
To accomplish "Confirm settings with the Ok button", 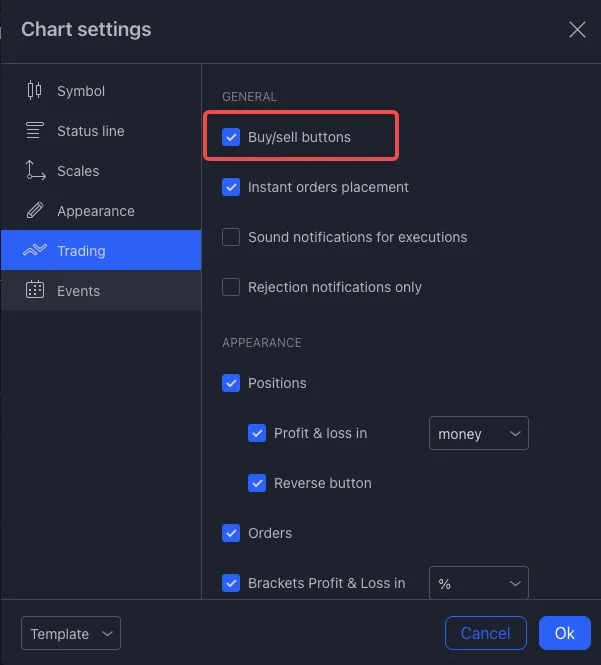I will [x=564, y=633].
